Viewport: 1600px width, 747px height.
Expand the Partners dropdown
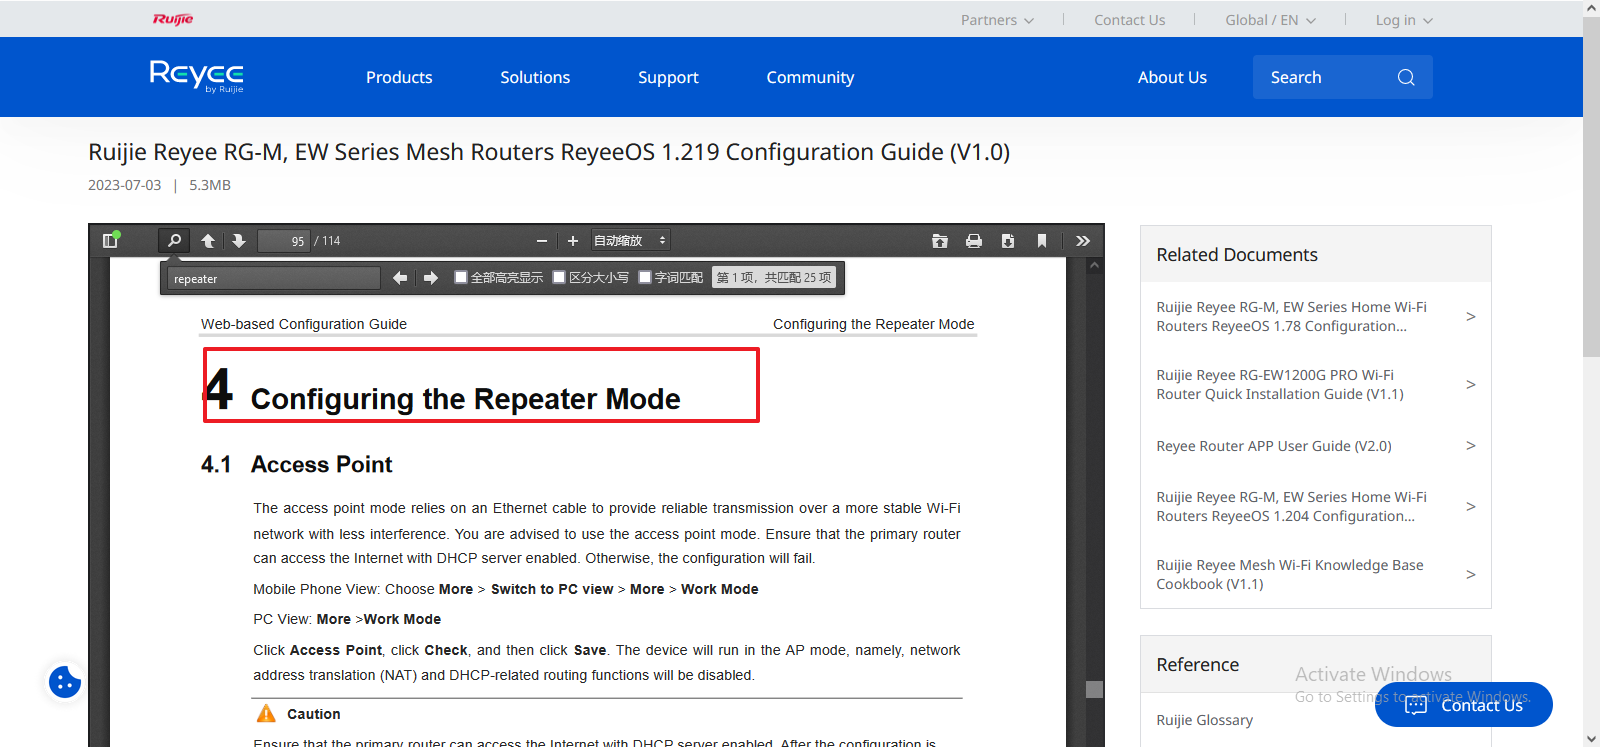pos(997,20)
